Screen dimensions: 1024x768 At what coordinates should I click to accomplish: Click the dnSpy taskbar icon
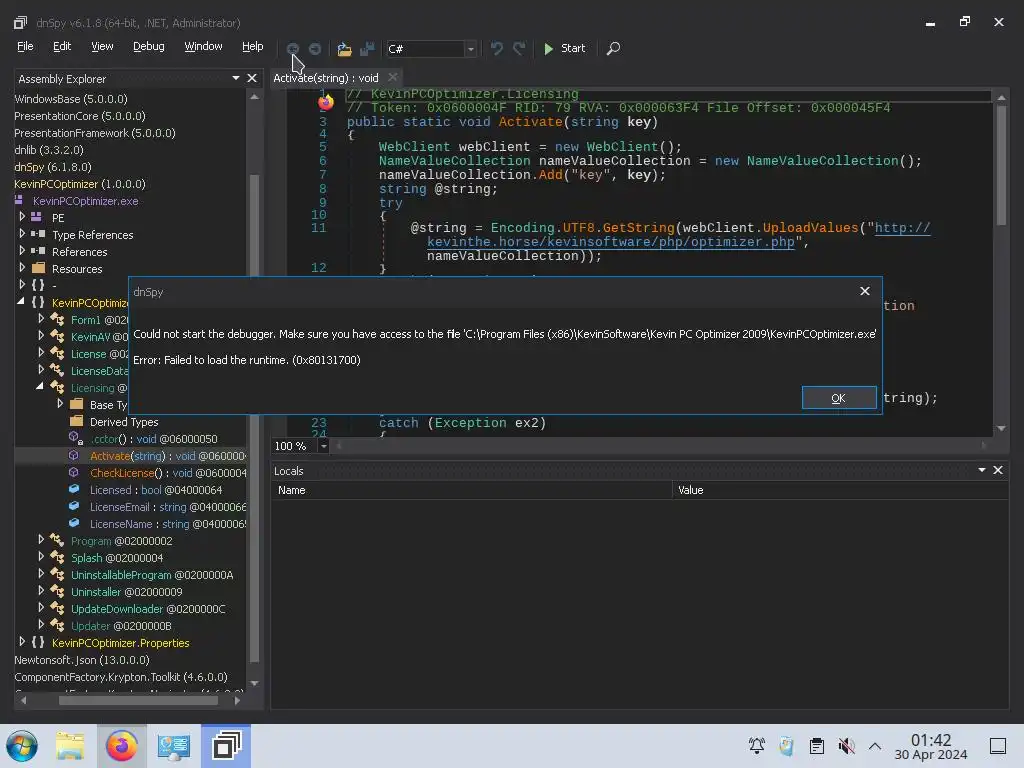click(x=226, y=746)
